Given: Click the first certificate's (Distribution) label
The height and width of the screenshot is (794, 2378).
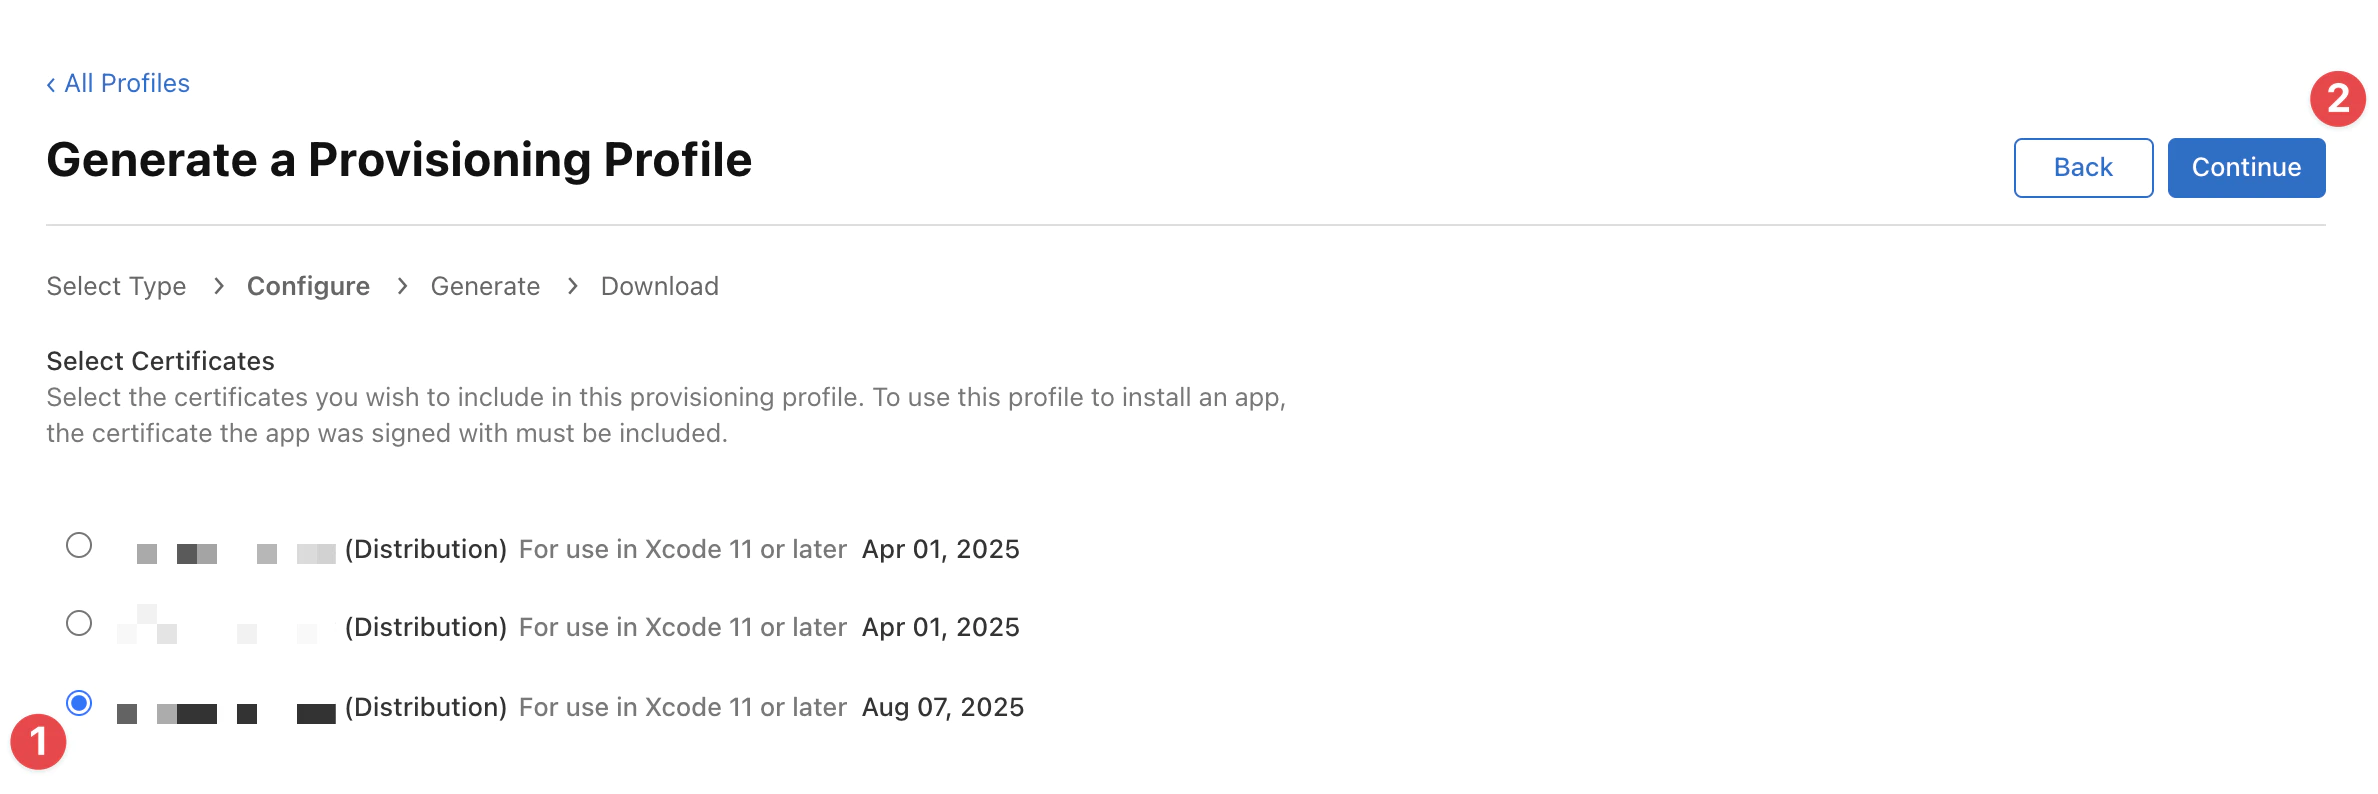Looking at the screenshot, I should (426, 550).
